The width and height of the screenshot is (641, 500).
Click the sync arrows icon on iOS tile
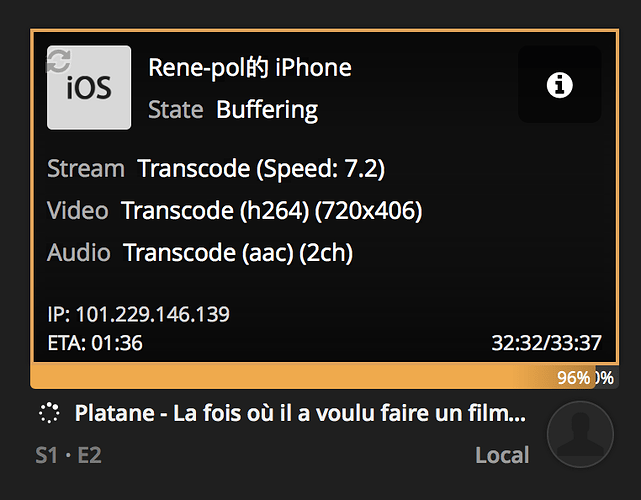58,61
